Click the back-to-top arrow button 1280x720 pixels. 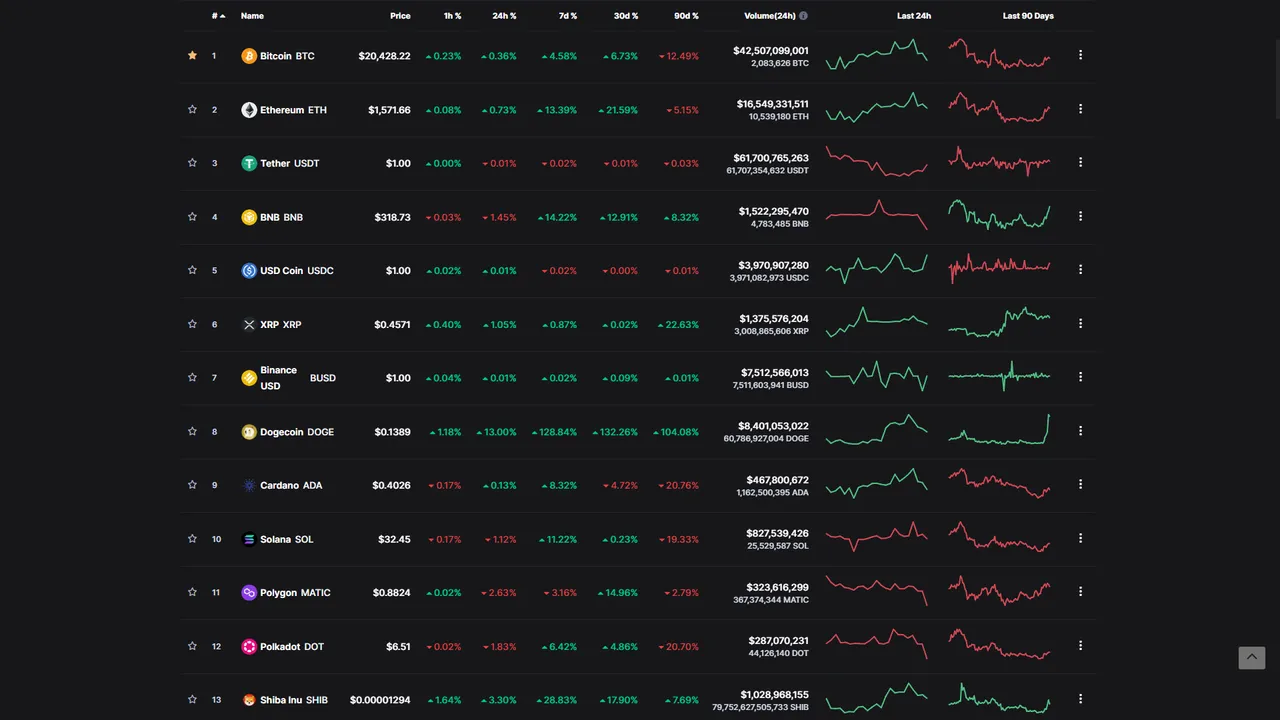(1252, 657)
